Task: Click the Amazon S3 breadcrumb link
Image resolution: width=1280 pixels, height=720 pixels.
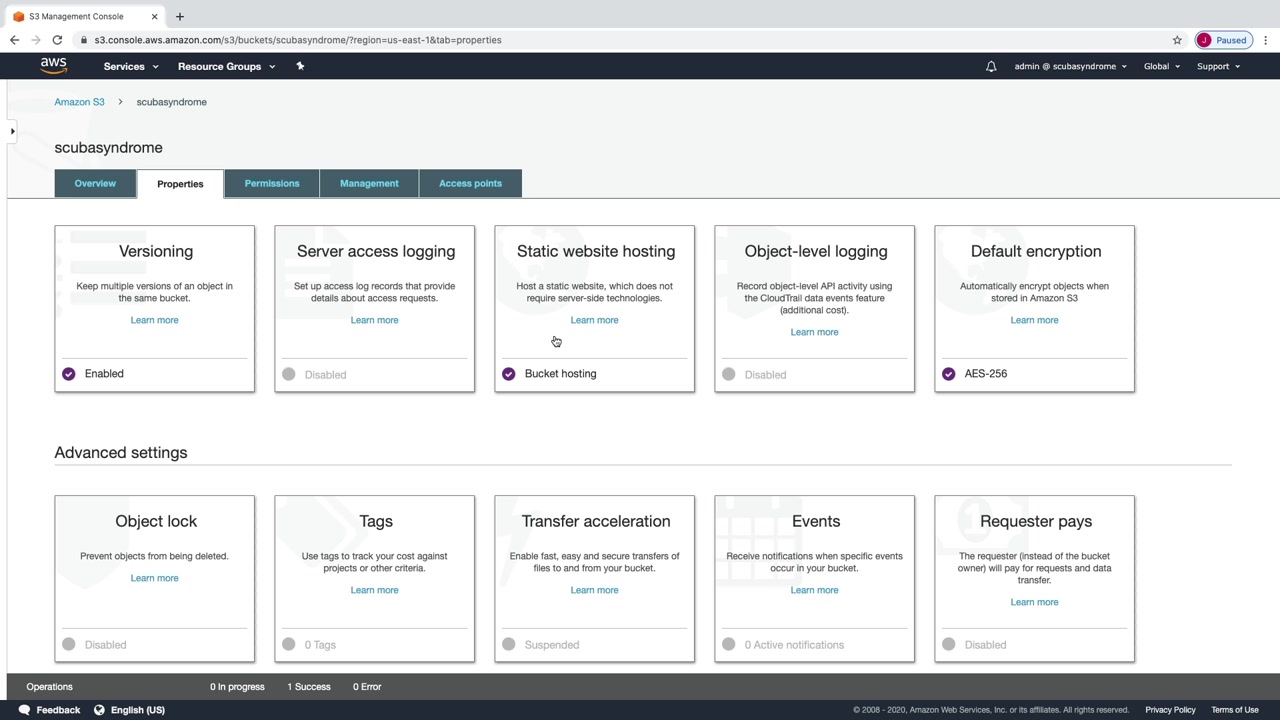Action: [79, 102]
